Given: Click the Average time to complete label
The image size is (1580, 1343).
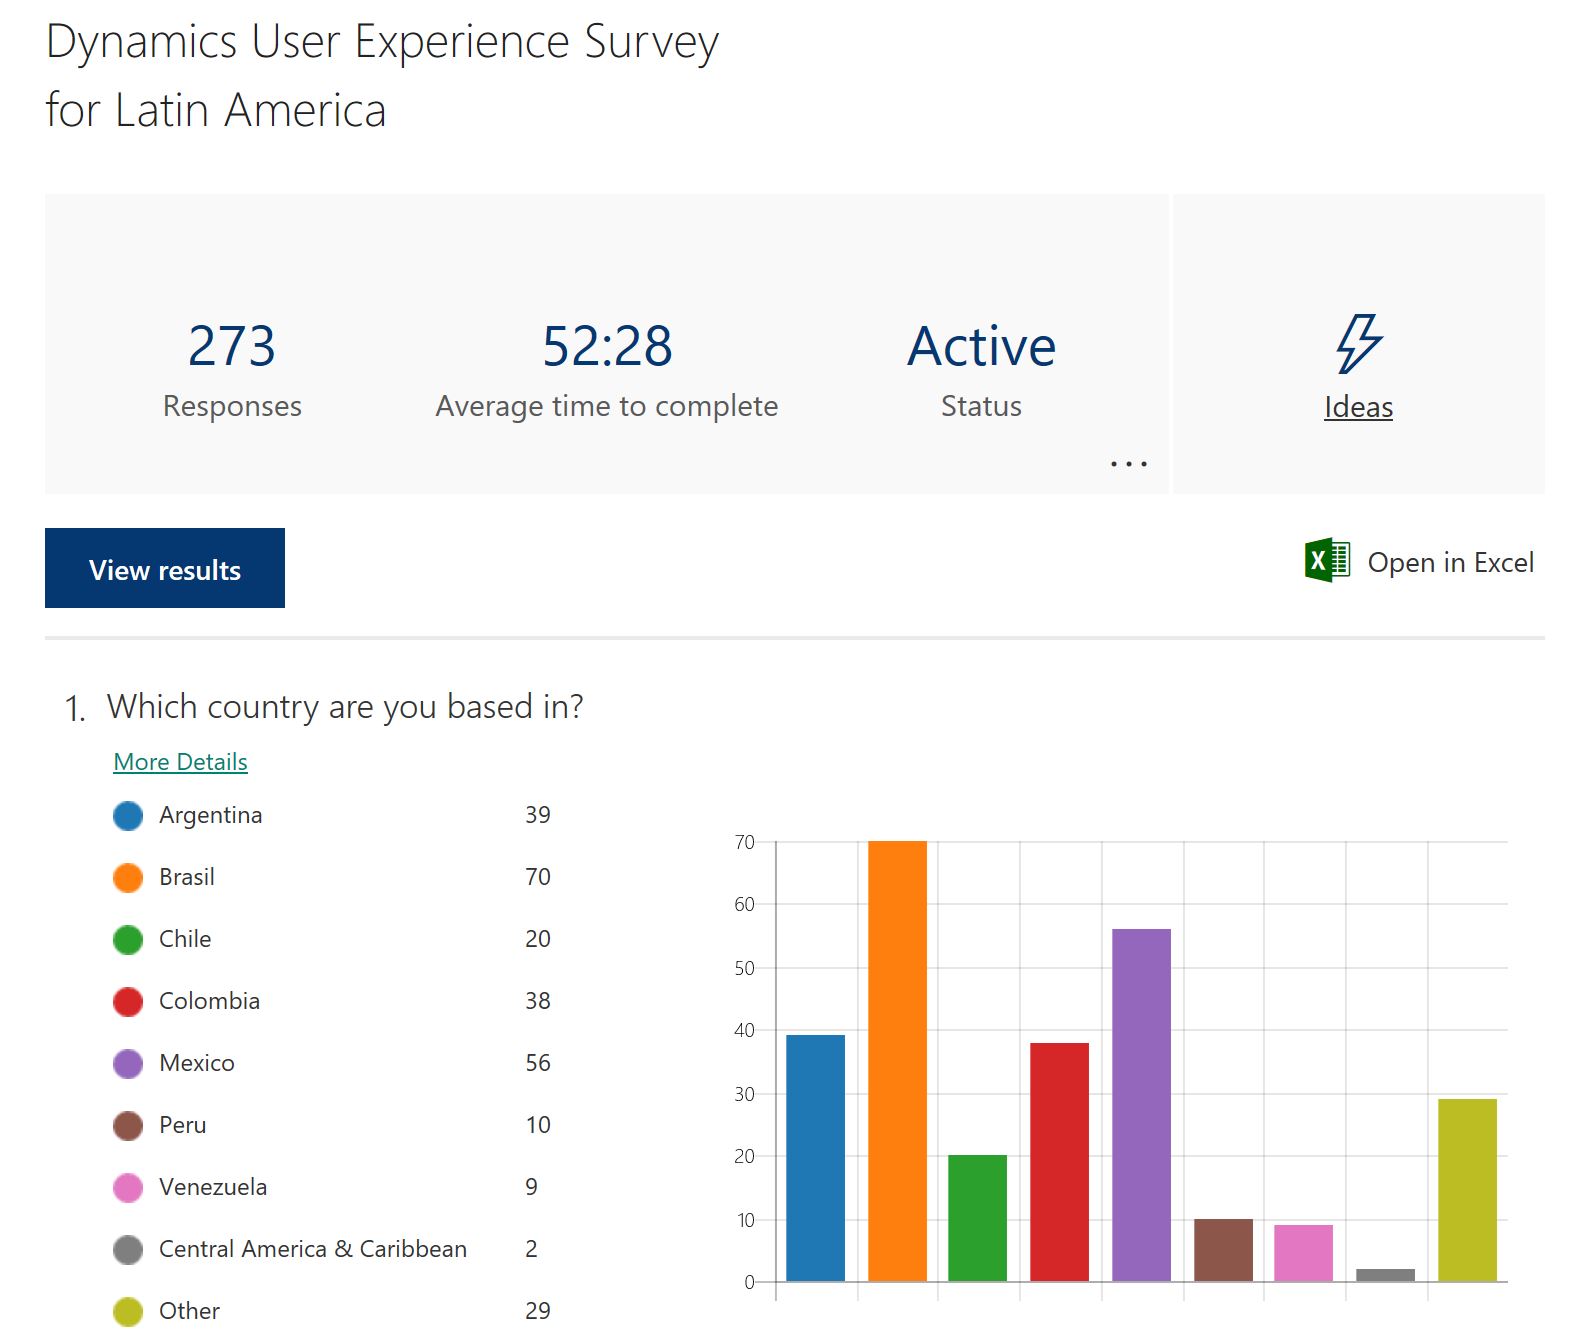Looking at the screenshot, I should tap(607, 406).
